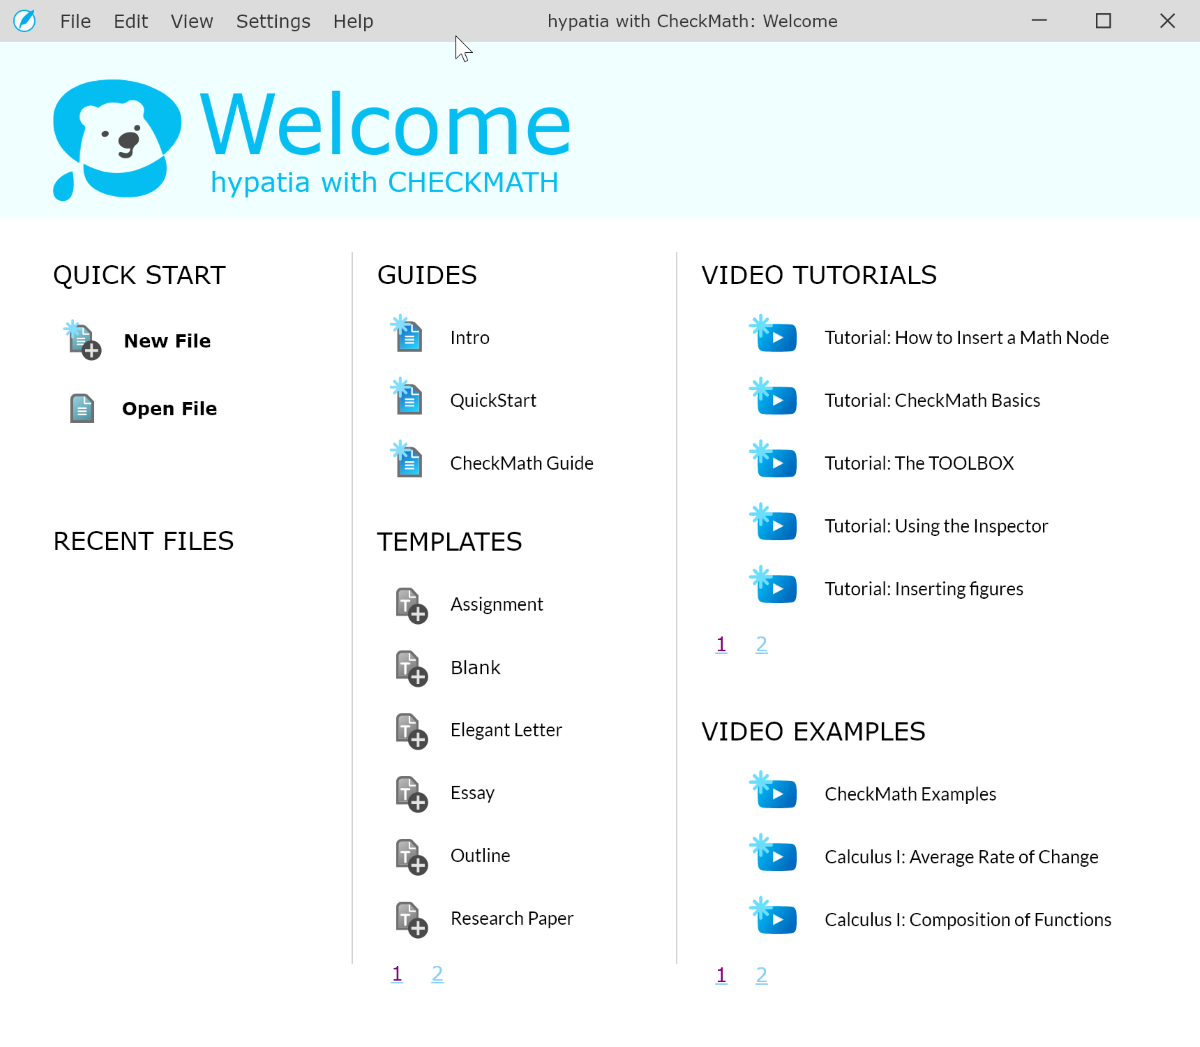Click the QuickStart guide icon
This screenshot has width=1200, height=1047.
[x=407, y=397]
